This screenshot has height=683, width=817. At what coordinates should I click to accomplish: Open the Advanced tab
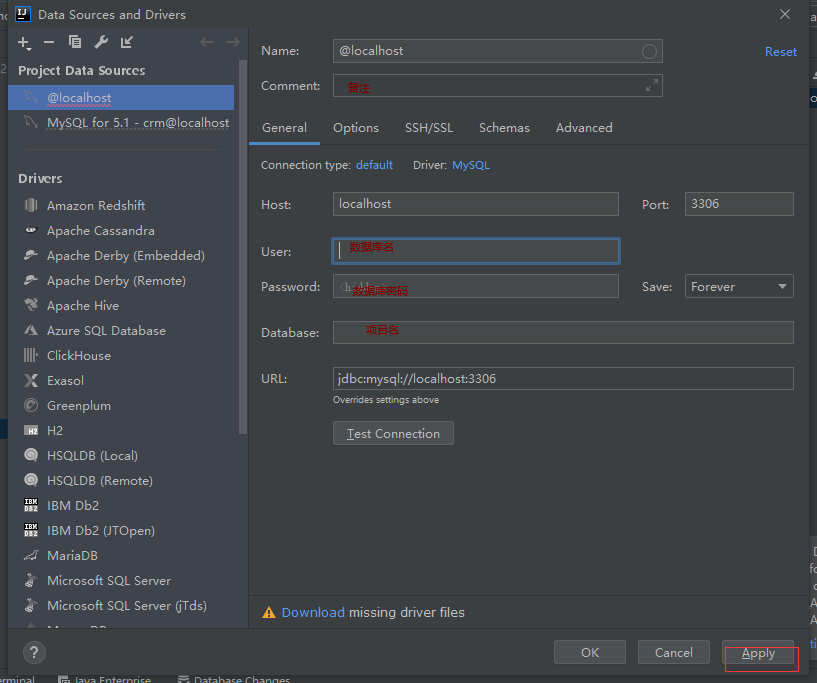click(x=584, y=128)
